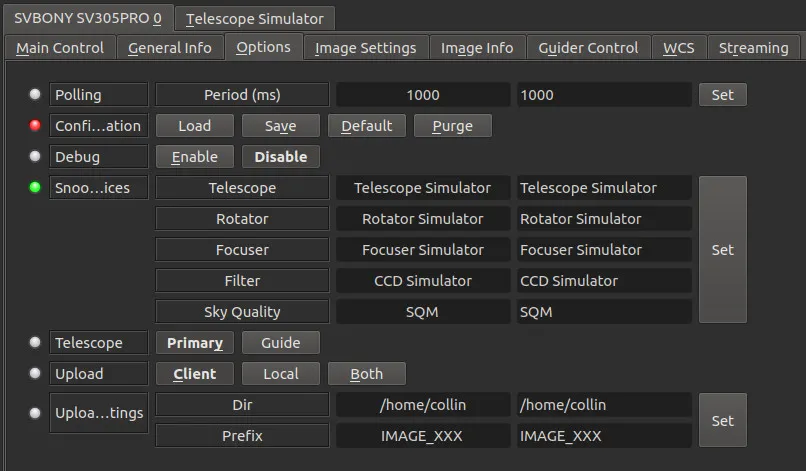806x471 pixels.
Task: Click the Telescope status indicator light
Action: pos(35,342)
